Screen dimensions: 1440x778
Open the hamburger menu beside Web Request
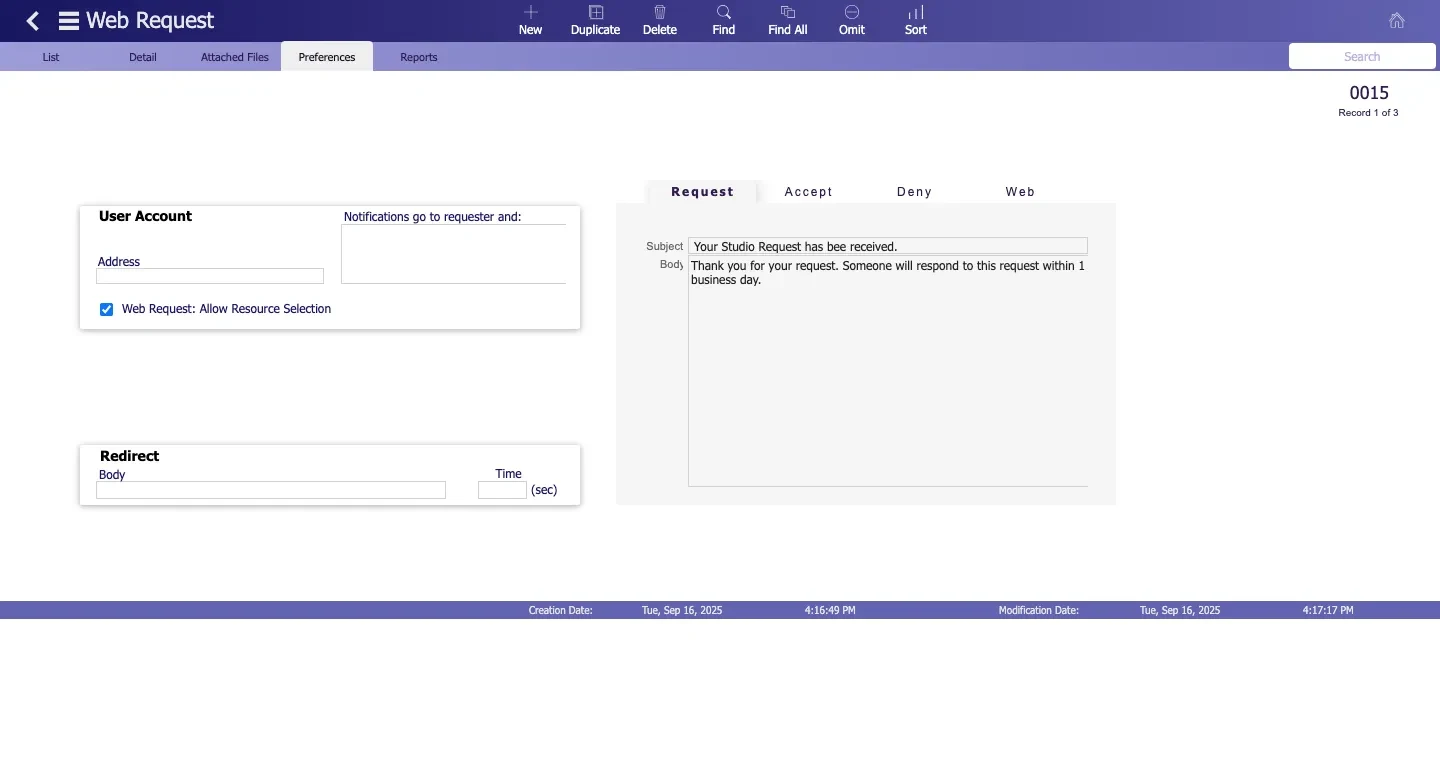[69, 20]
